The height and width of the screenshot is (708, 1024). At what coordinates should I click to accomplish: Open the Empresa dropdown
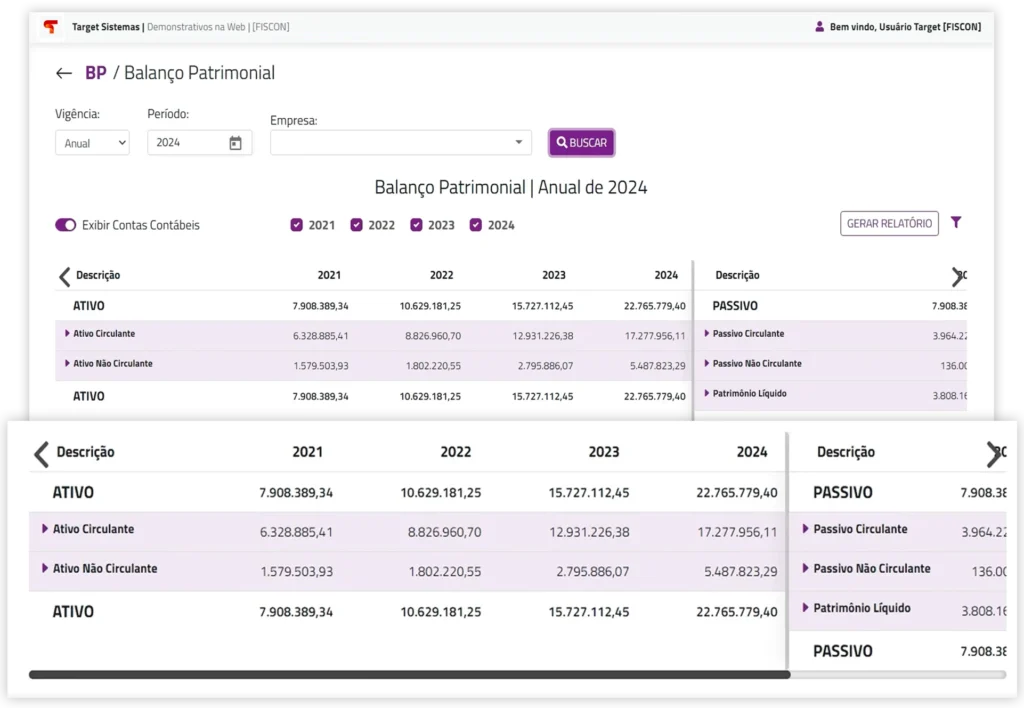(401, 143)
